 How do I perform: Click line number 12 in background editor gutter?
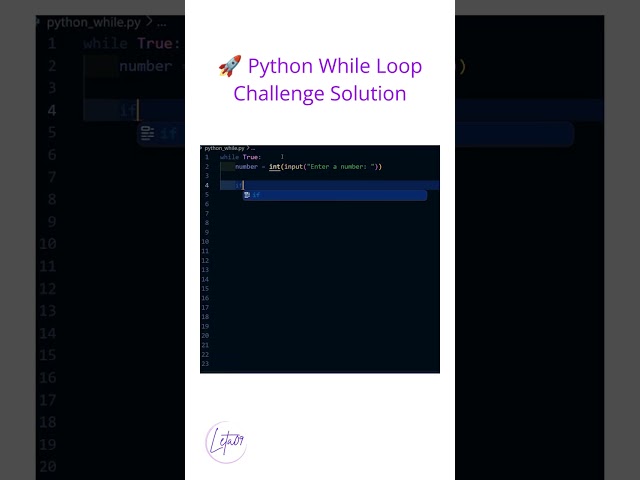[x=48, y=289]
